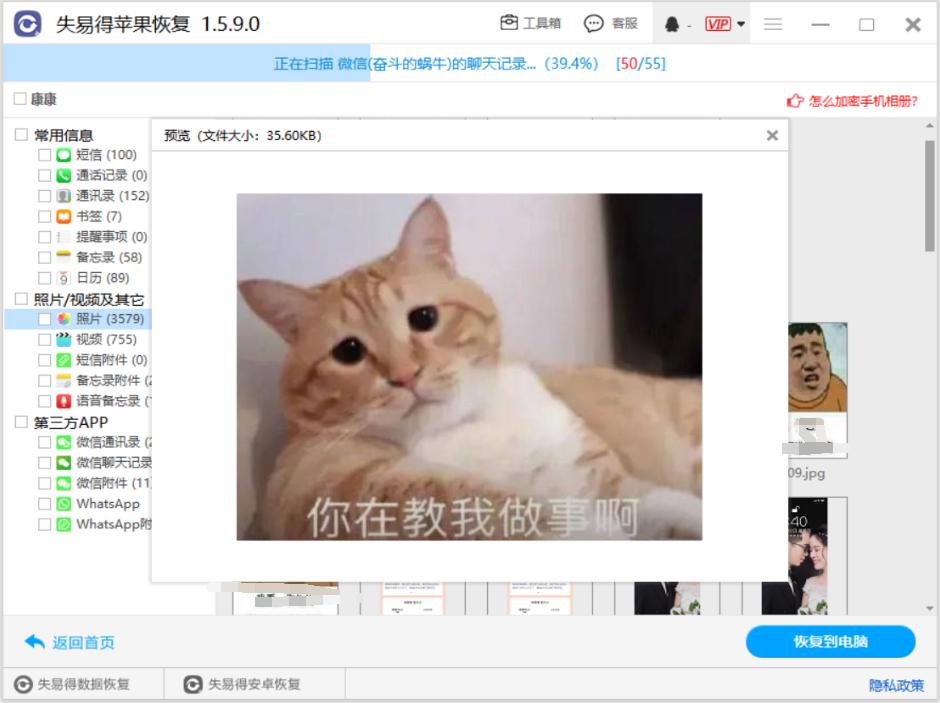This screenshot has height=703, width=940.
Task: Contact 客服 customer service
Action: (611, 22)
